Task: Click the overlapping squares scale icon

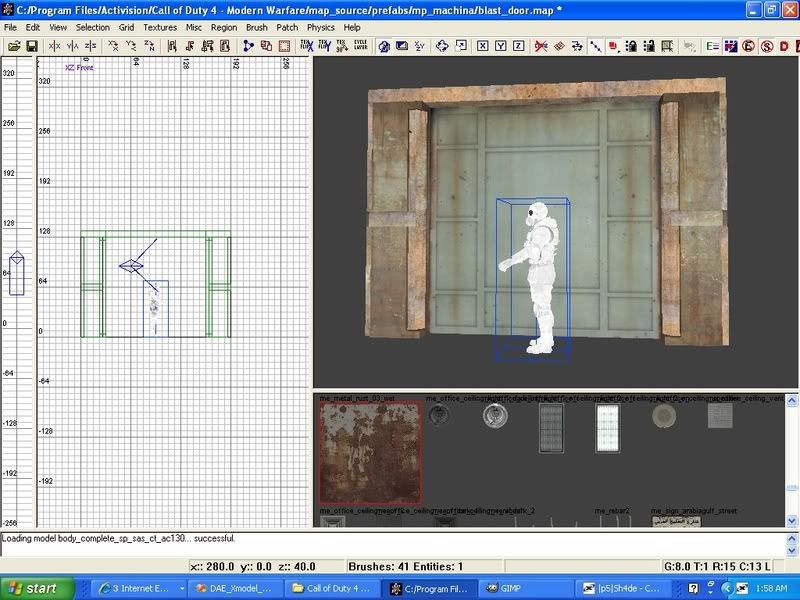Action: (x=460, y=46)
